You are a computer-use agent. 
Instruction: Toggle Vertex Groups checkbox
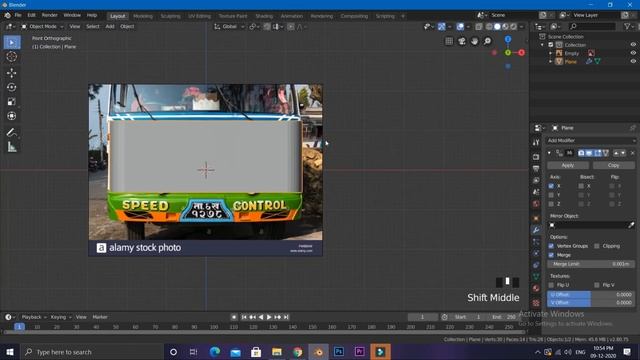pos(551,246)
